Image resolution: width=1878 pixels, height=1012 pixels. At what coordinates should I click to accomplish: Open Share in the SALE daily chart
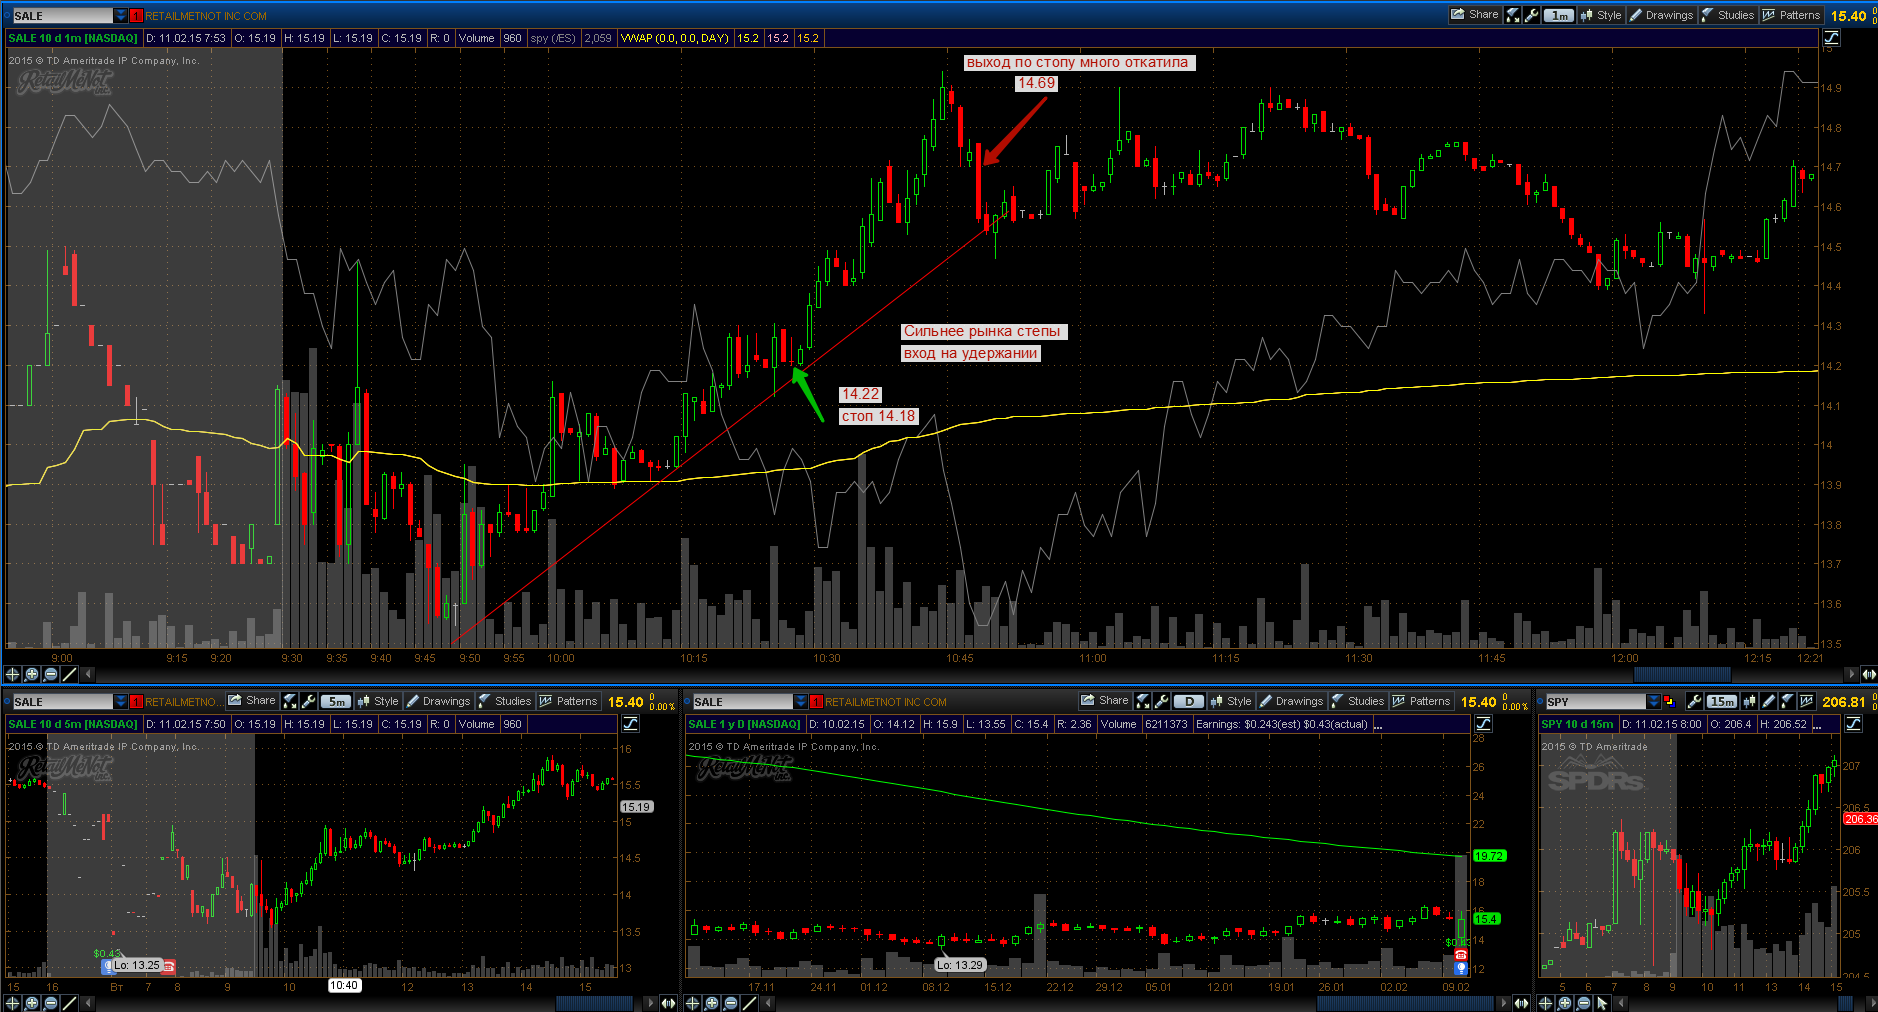click(x=1105, y=701)
